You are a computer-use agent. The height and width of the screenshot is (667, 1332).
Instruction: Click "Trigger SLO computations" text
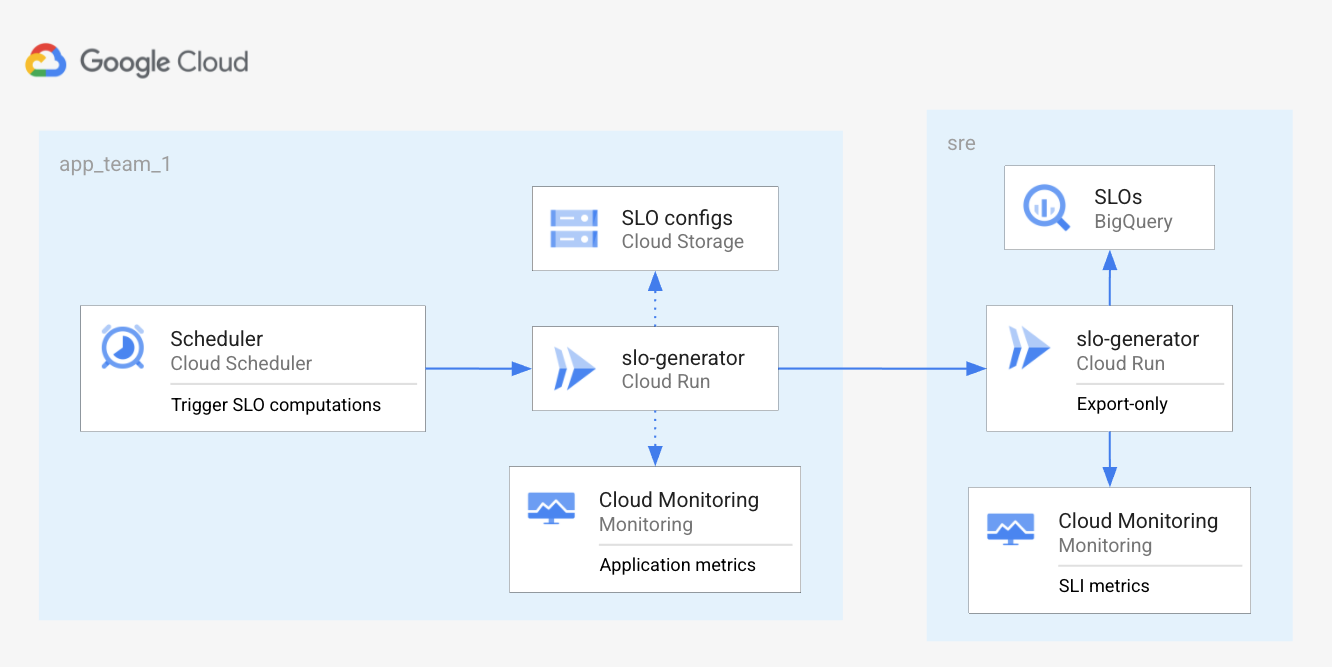click(276, 405)
